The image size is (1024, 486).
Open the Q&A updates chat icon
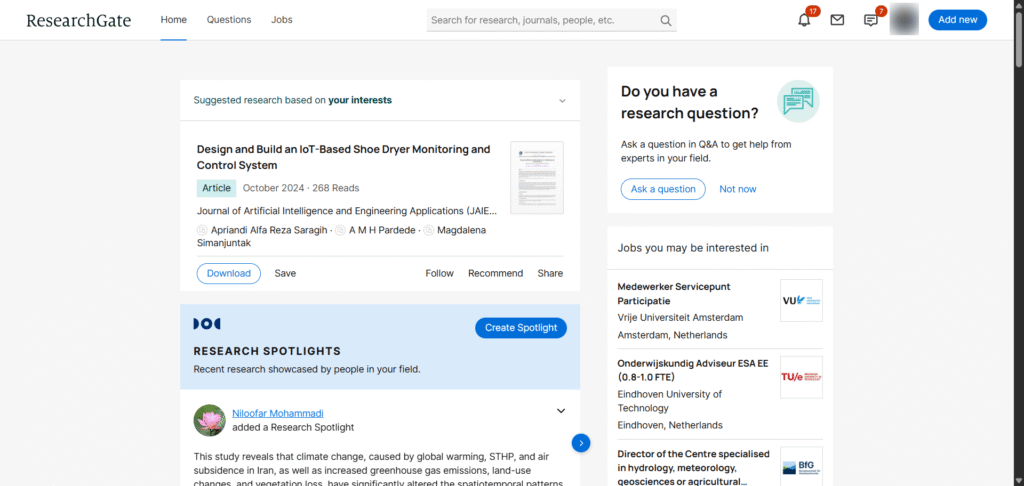(x=871, y=20)
